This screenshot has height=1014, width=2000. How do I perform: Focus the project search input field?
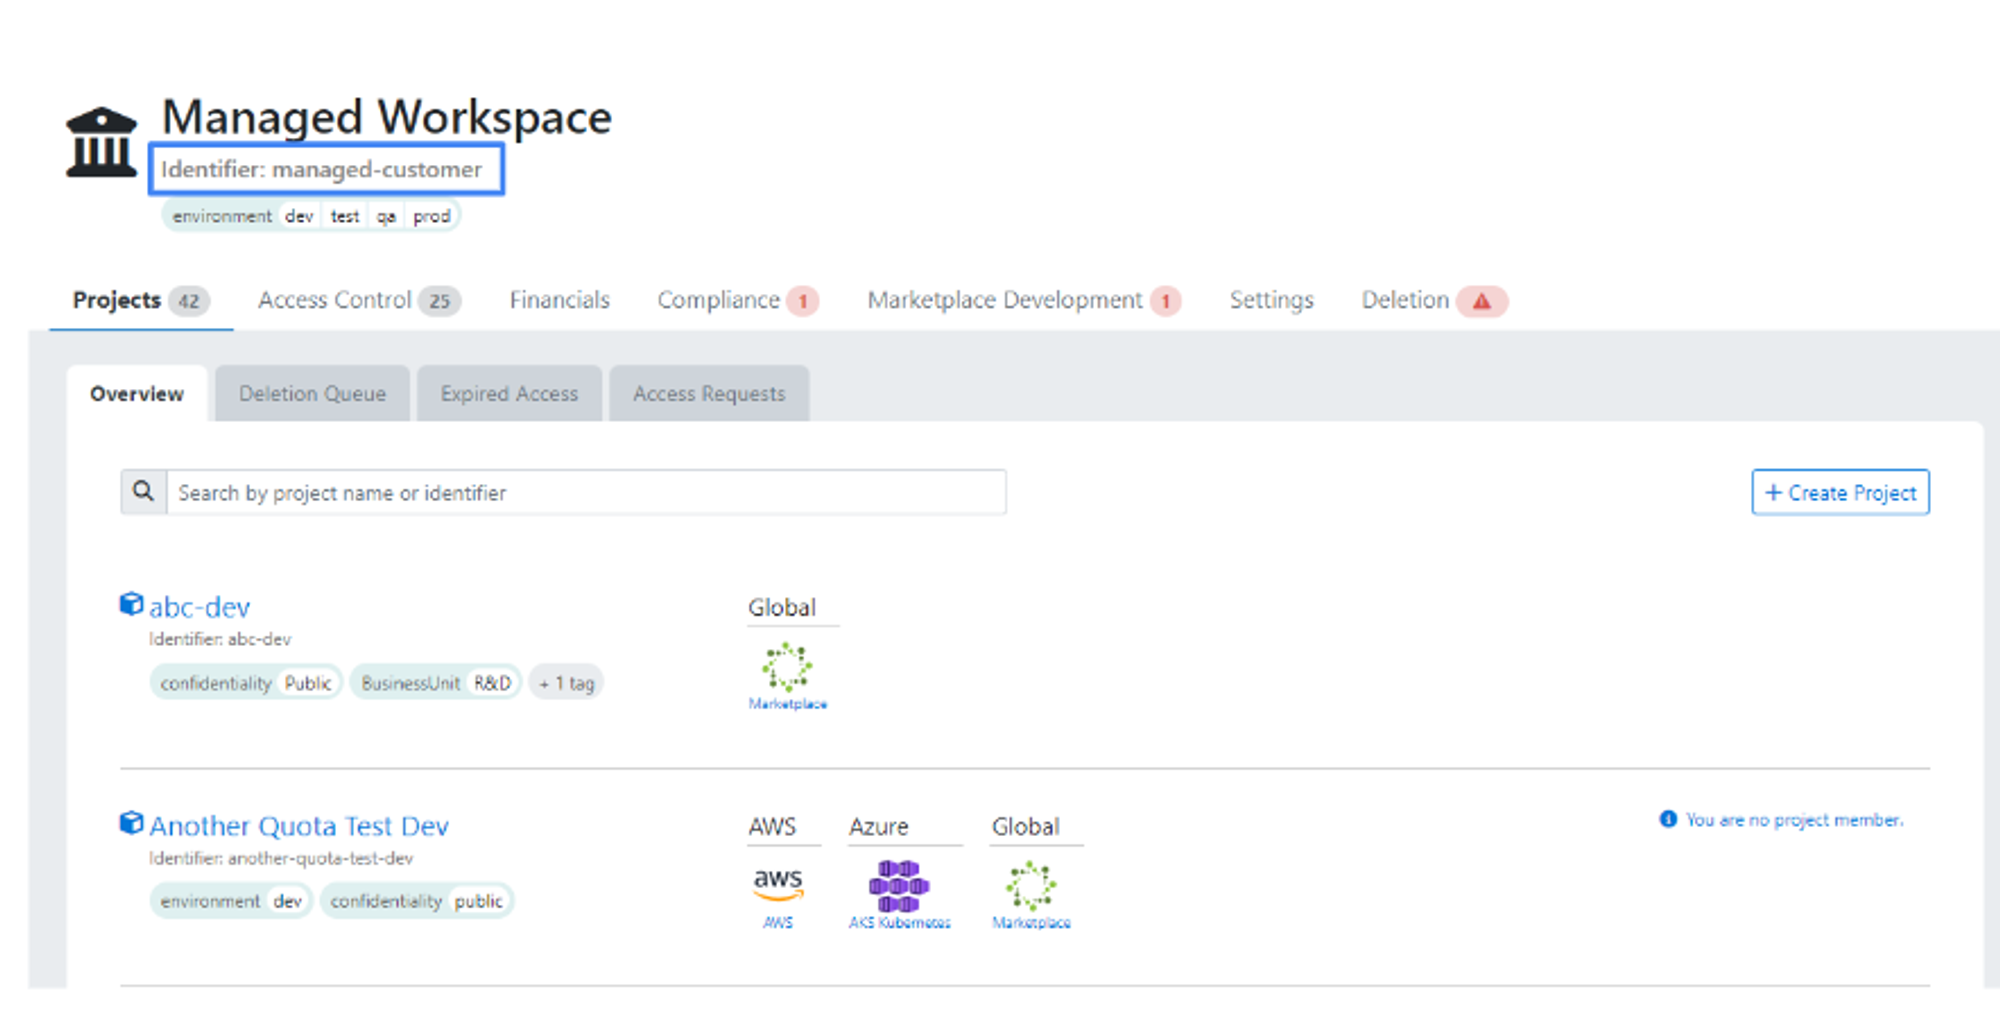[x=586, y=492]
